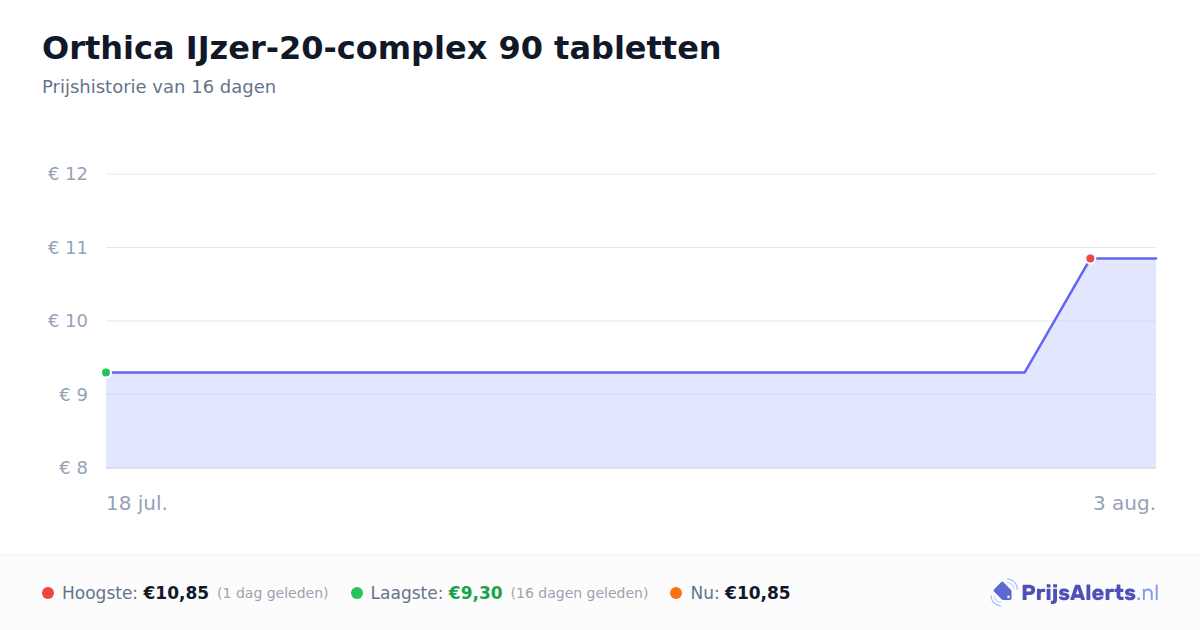This screenshot has height=630, width=1200.
Task: Click the Laagste €9,30 price value
Action: [475, 593]
